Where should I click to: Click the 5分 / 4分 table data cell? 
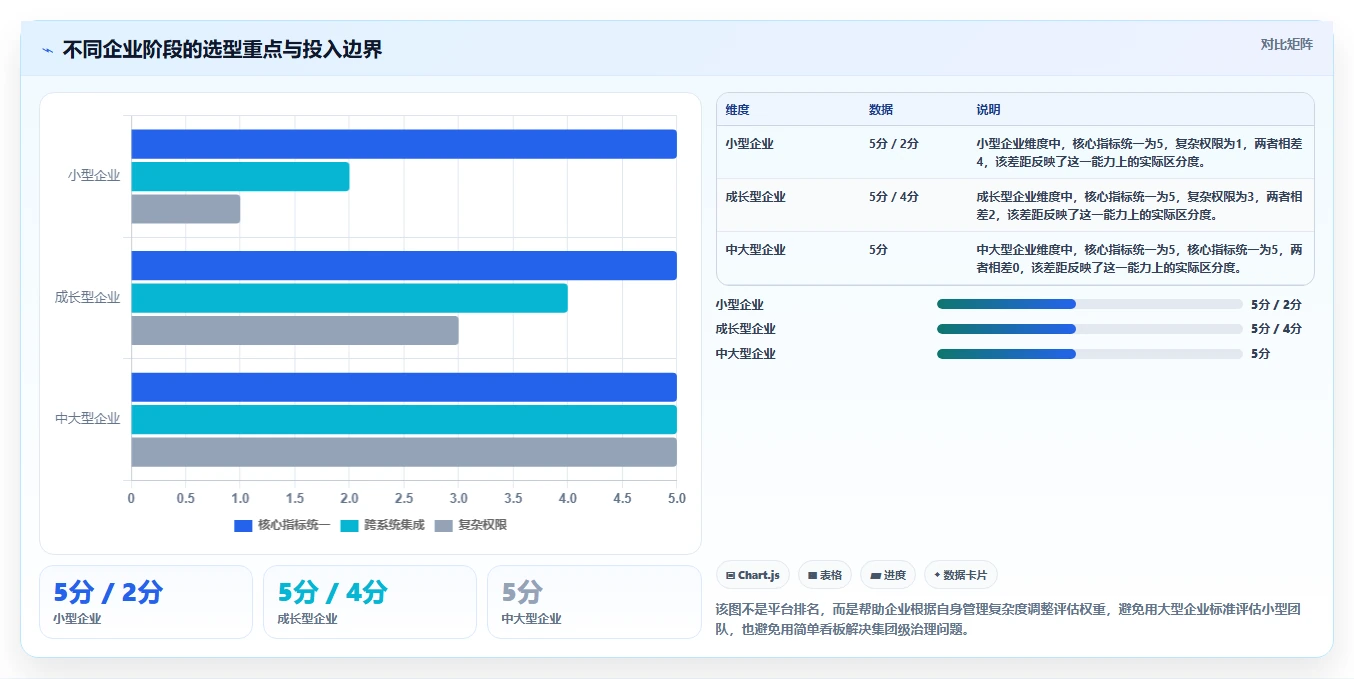[x=894, y=197]
